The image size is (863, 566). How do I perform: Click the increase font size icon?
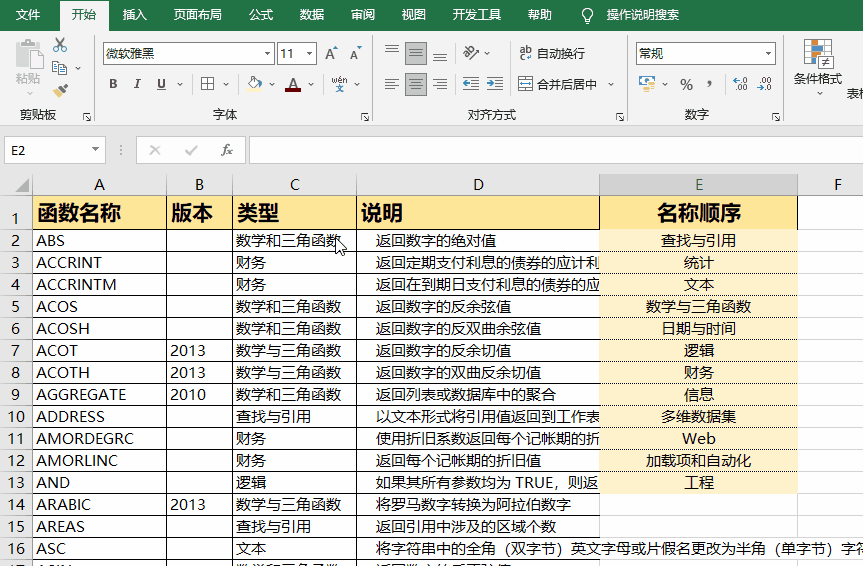click(331, 54)
